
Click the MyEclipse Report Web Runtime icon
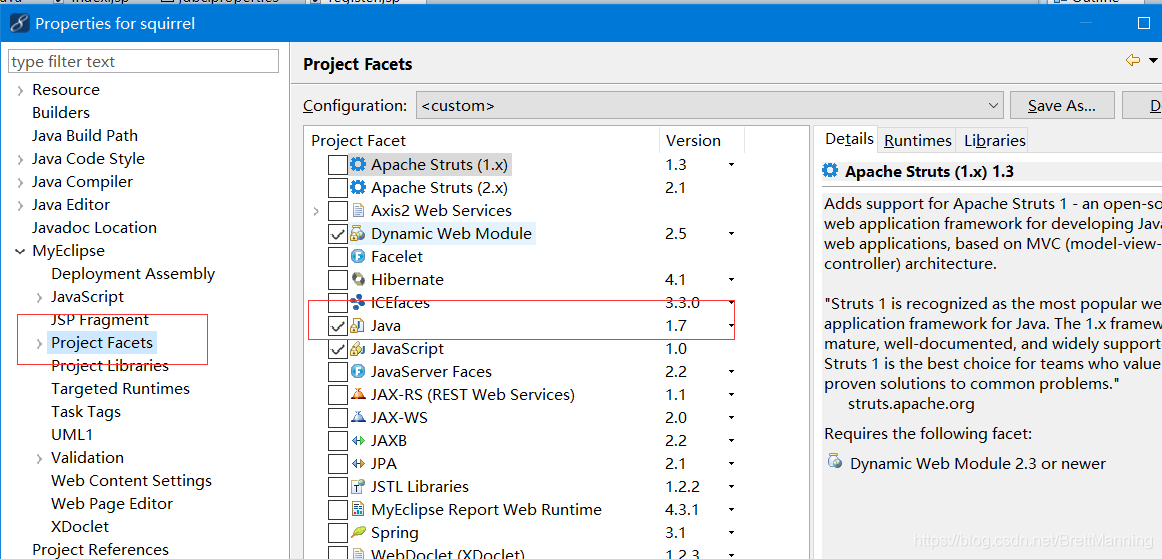[358, 509]
